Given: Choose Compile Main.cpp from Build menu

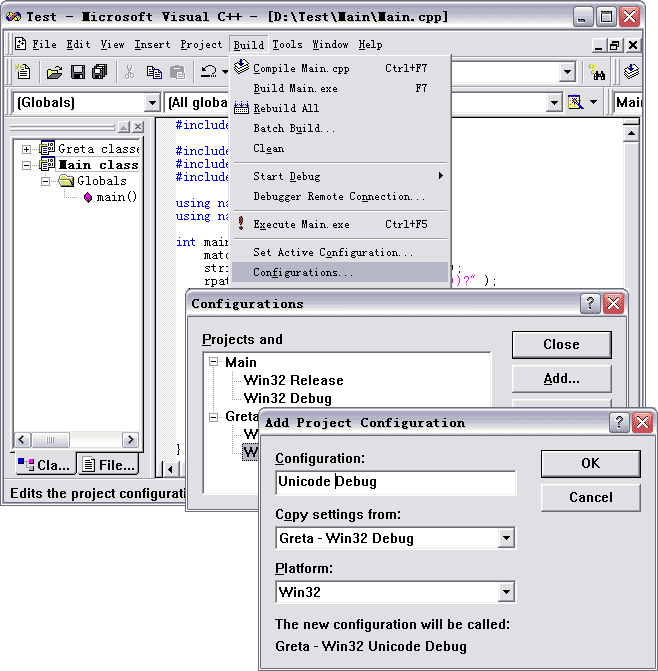Looking at the screenshot, I should pyautogui.click(x=341, y=68).
